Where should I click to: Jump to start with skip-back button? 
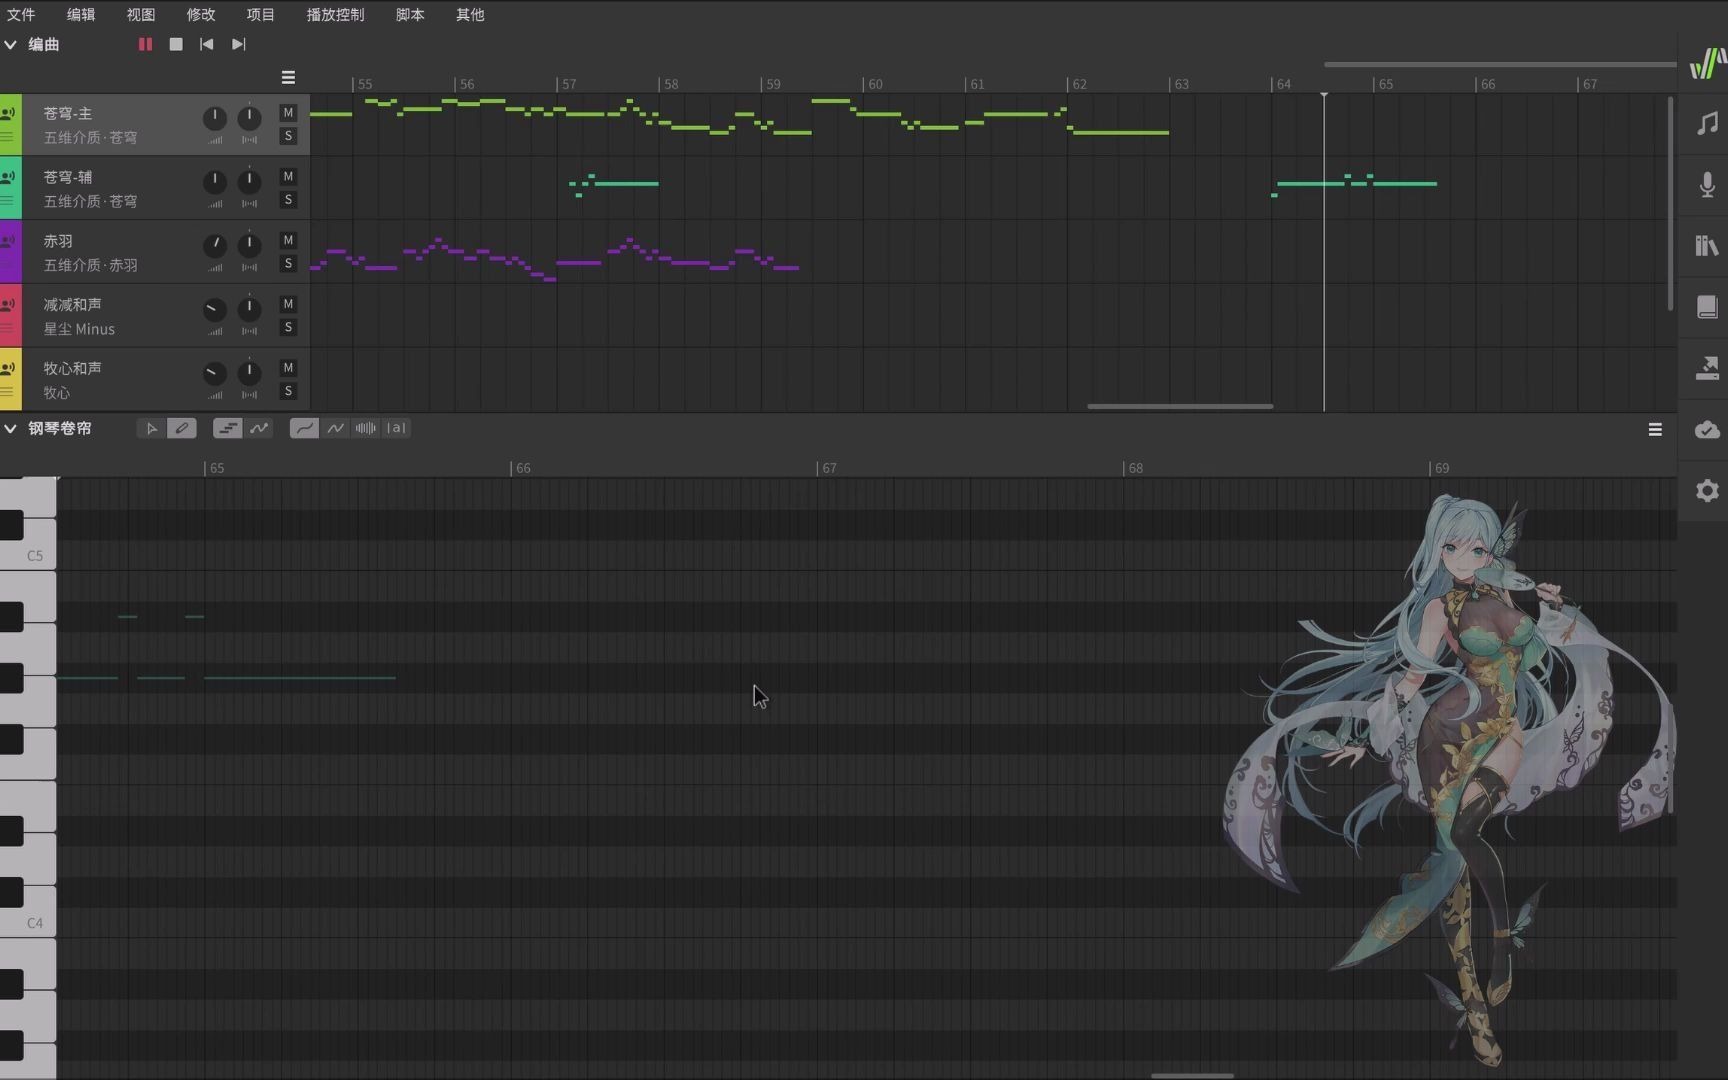point(207,44)
